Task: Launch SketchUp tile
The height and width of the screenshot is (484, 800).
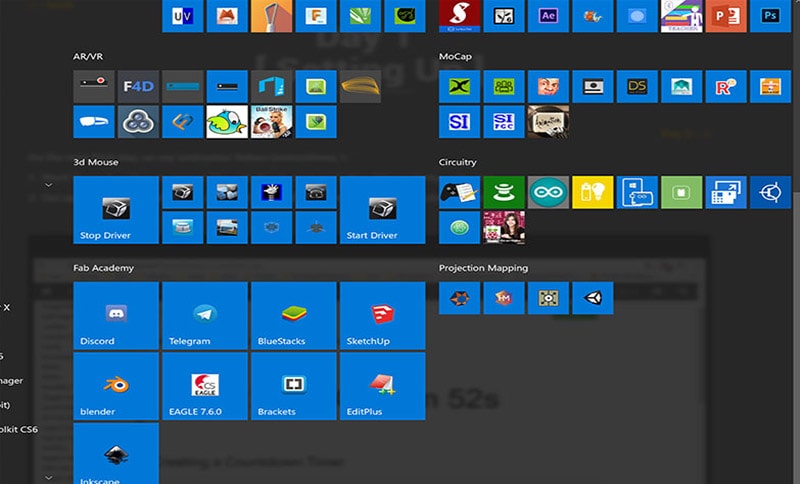Action: [x=382, y=316]
